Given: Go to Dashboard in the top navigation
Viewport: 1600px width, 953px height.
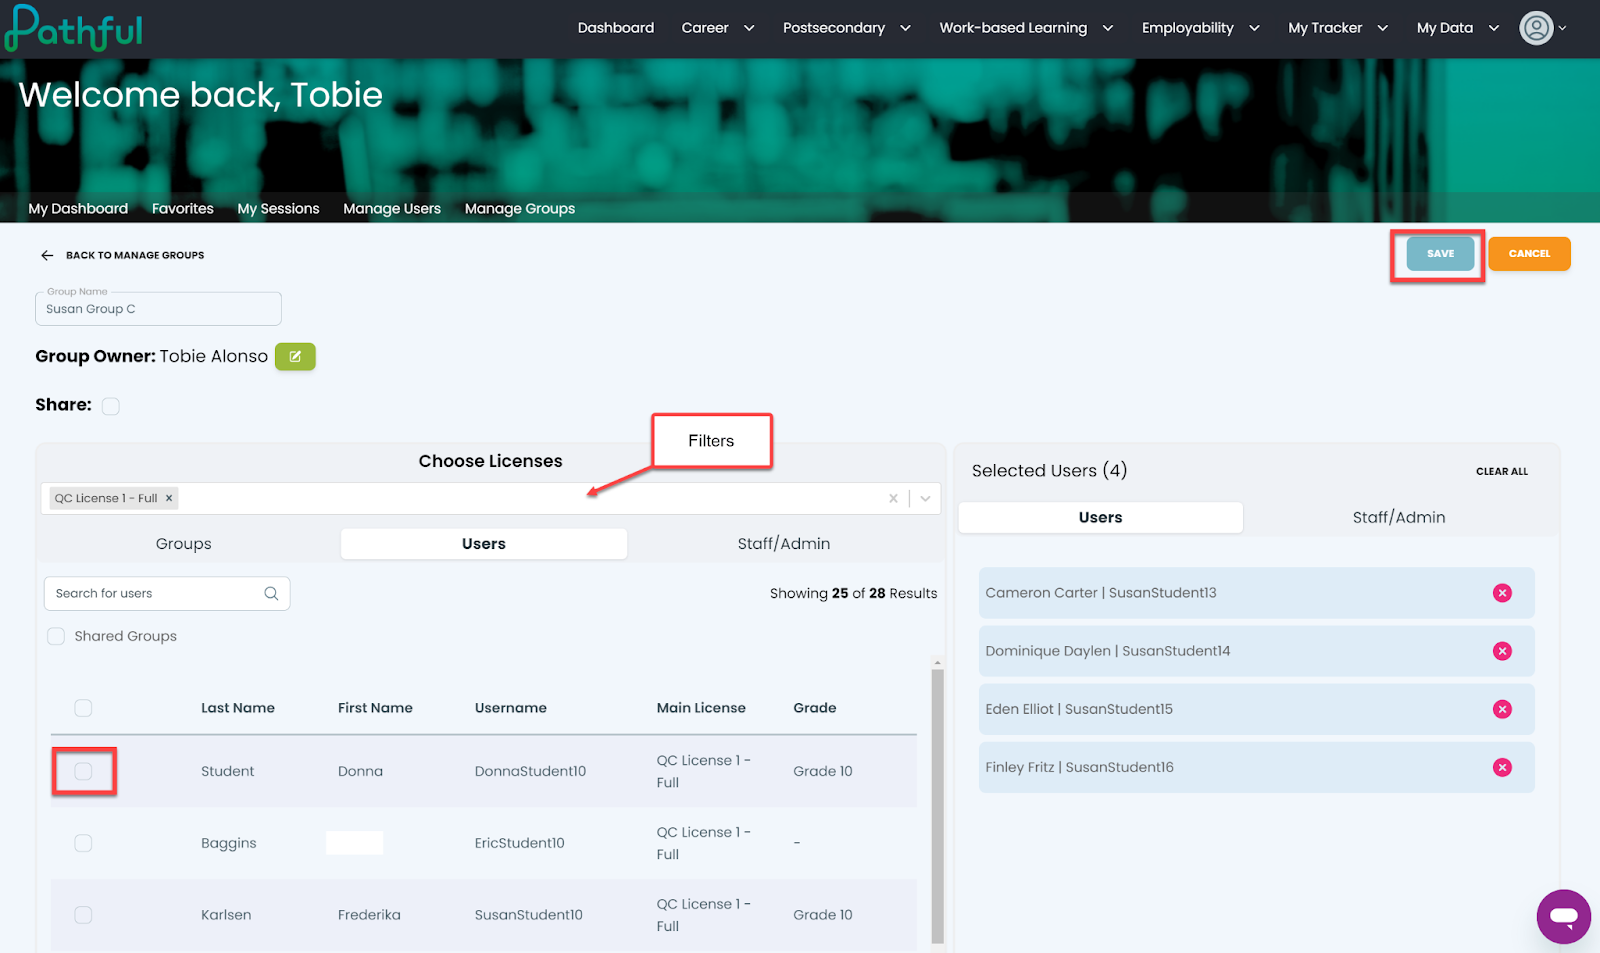Looking at the screenshot, I should coord(616,28).
